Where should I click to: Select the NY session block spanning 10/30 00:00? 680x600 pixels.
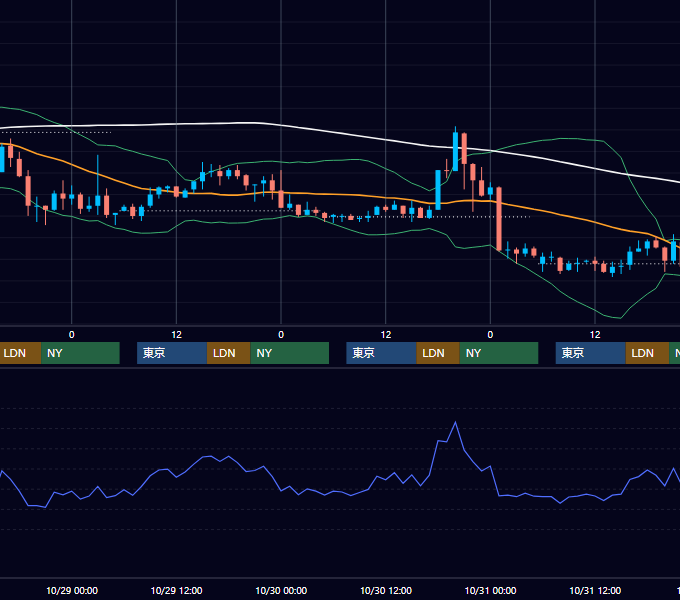(x=290, y=353)
